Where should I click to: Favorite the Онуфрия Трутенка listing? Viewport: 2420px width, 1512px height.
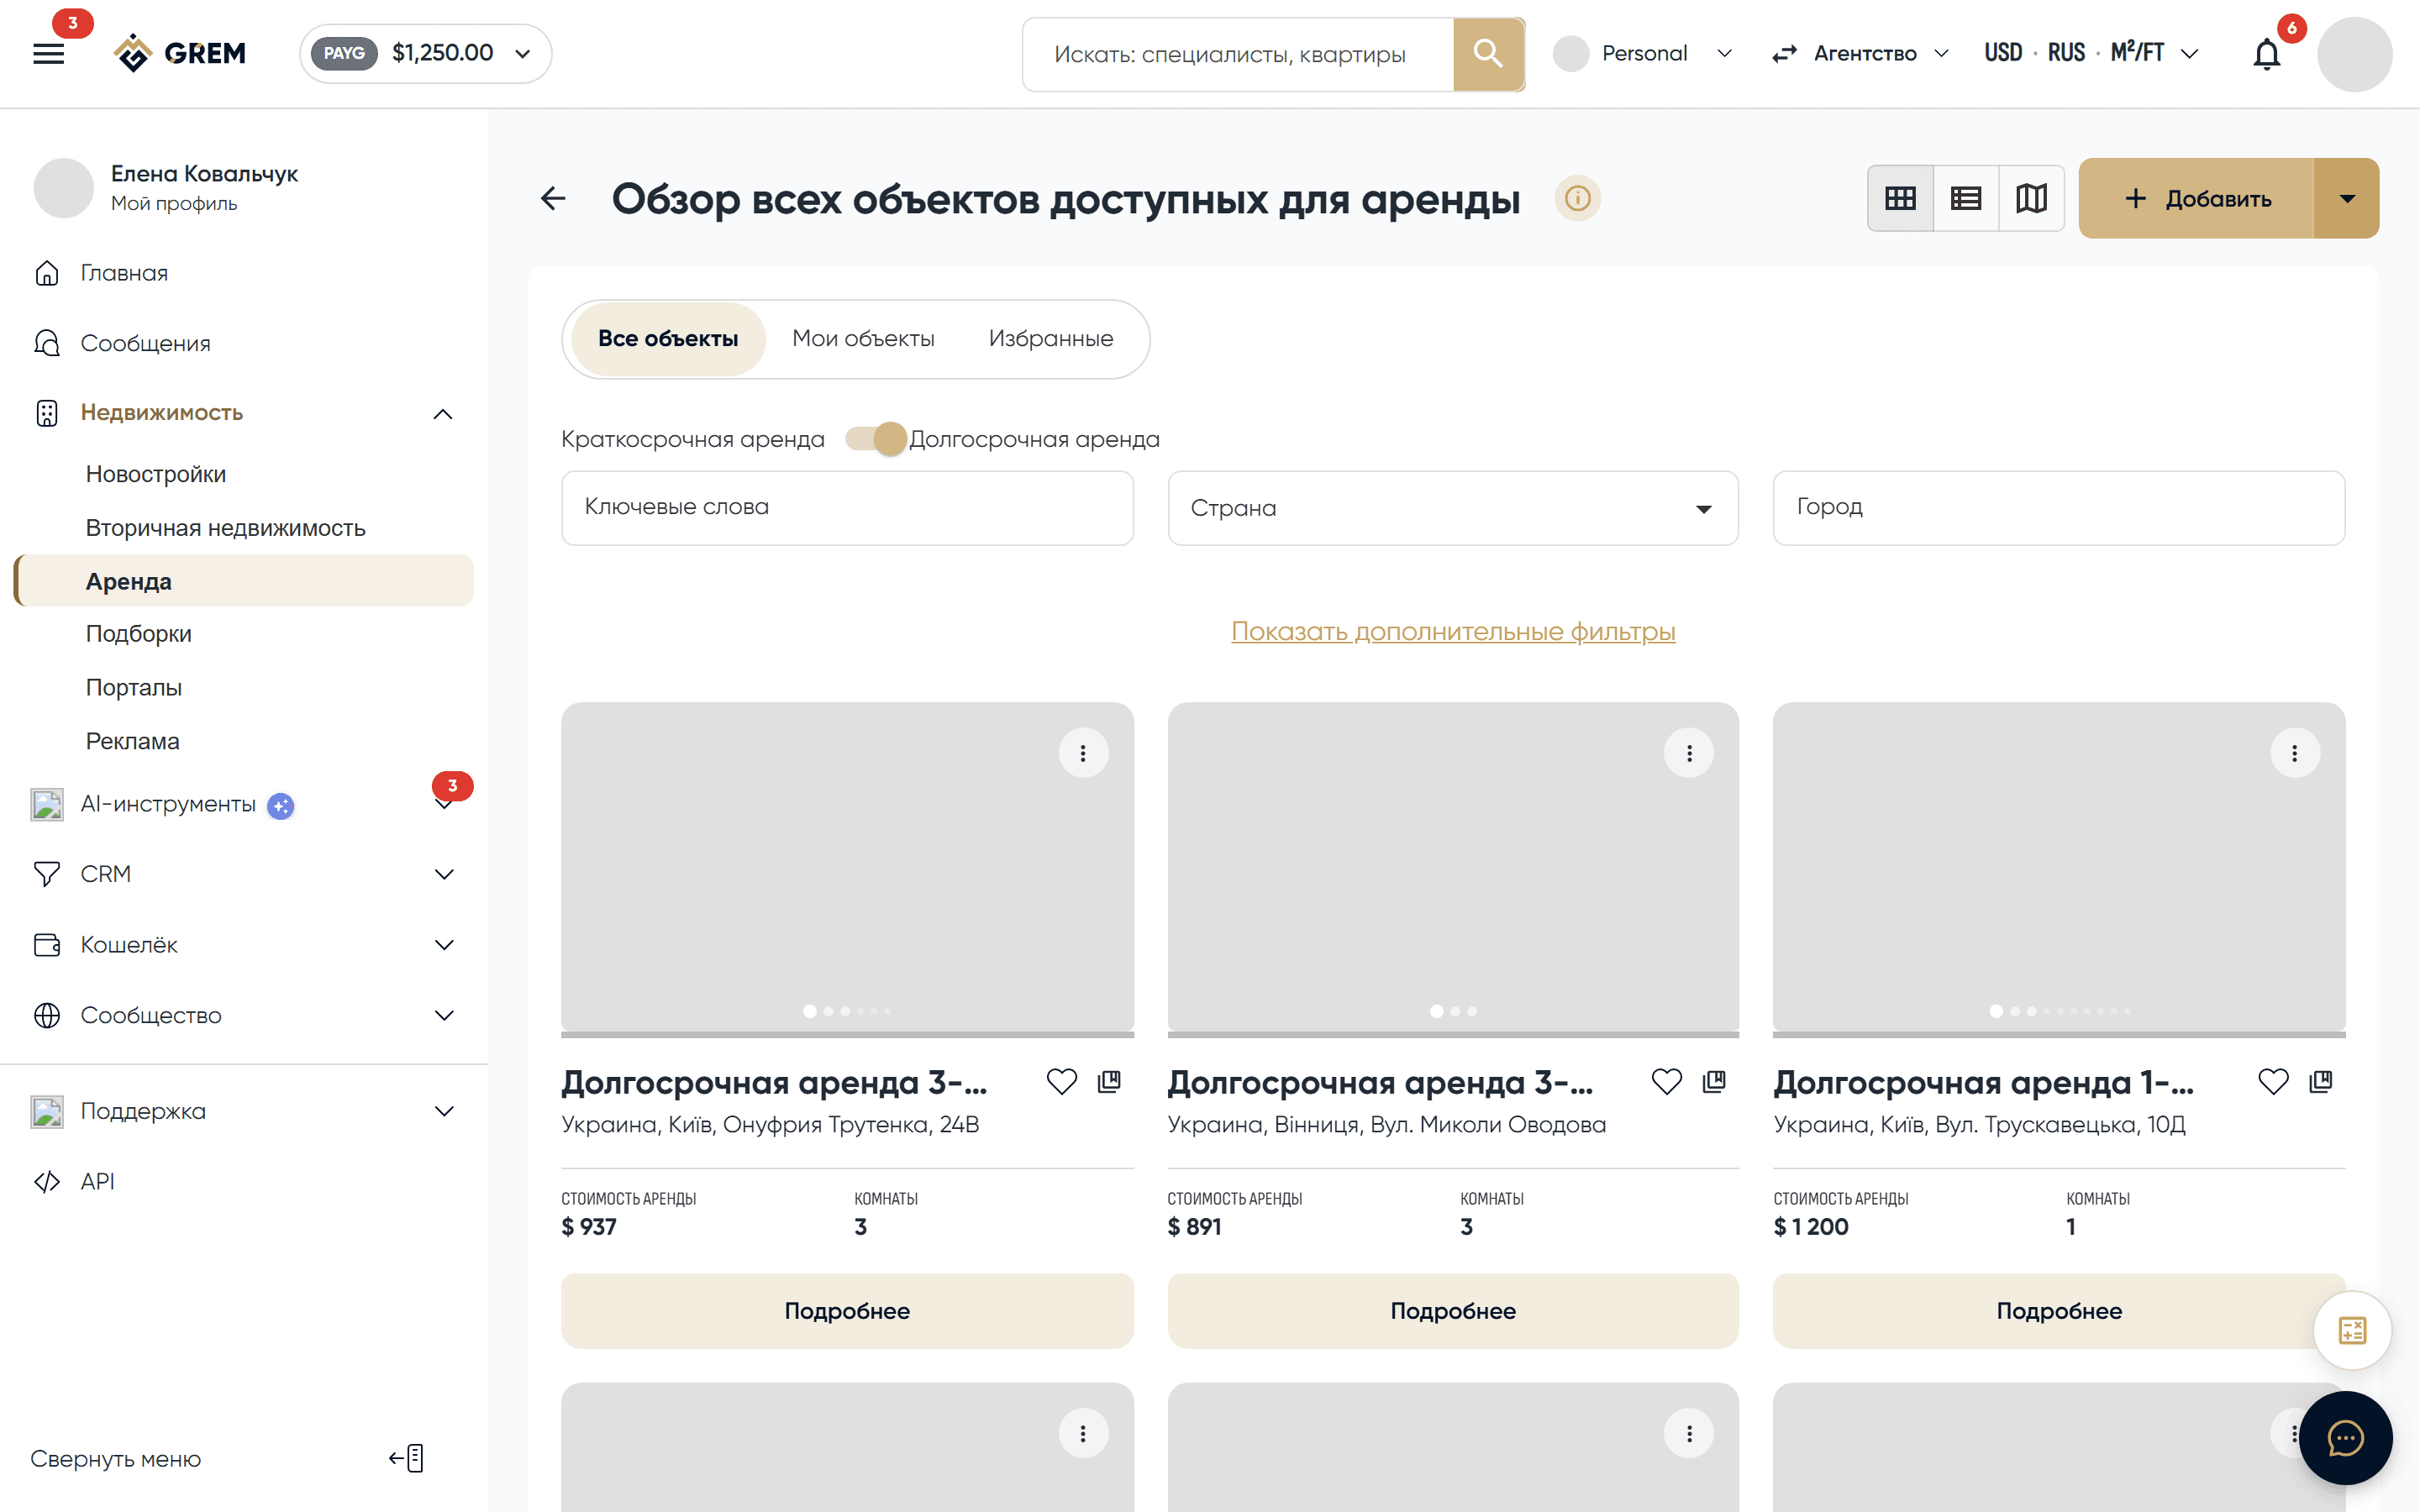[1062, 1081]
